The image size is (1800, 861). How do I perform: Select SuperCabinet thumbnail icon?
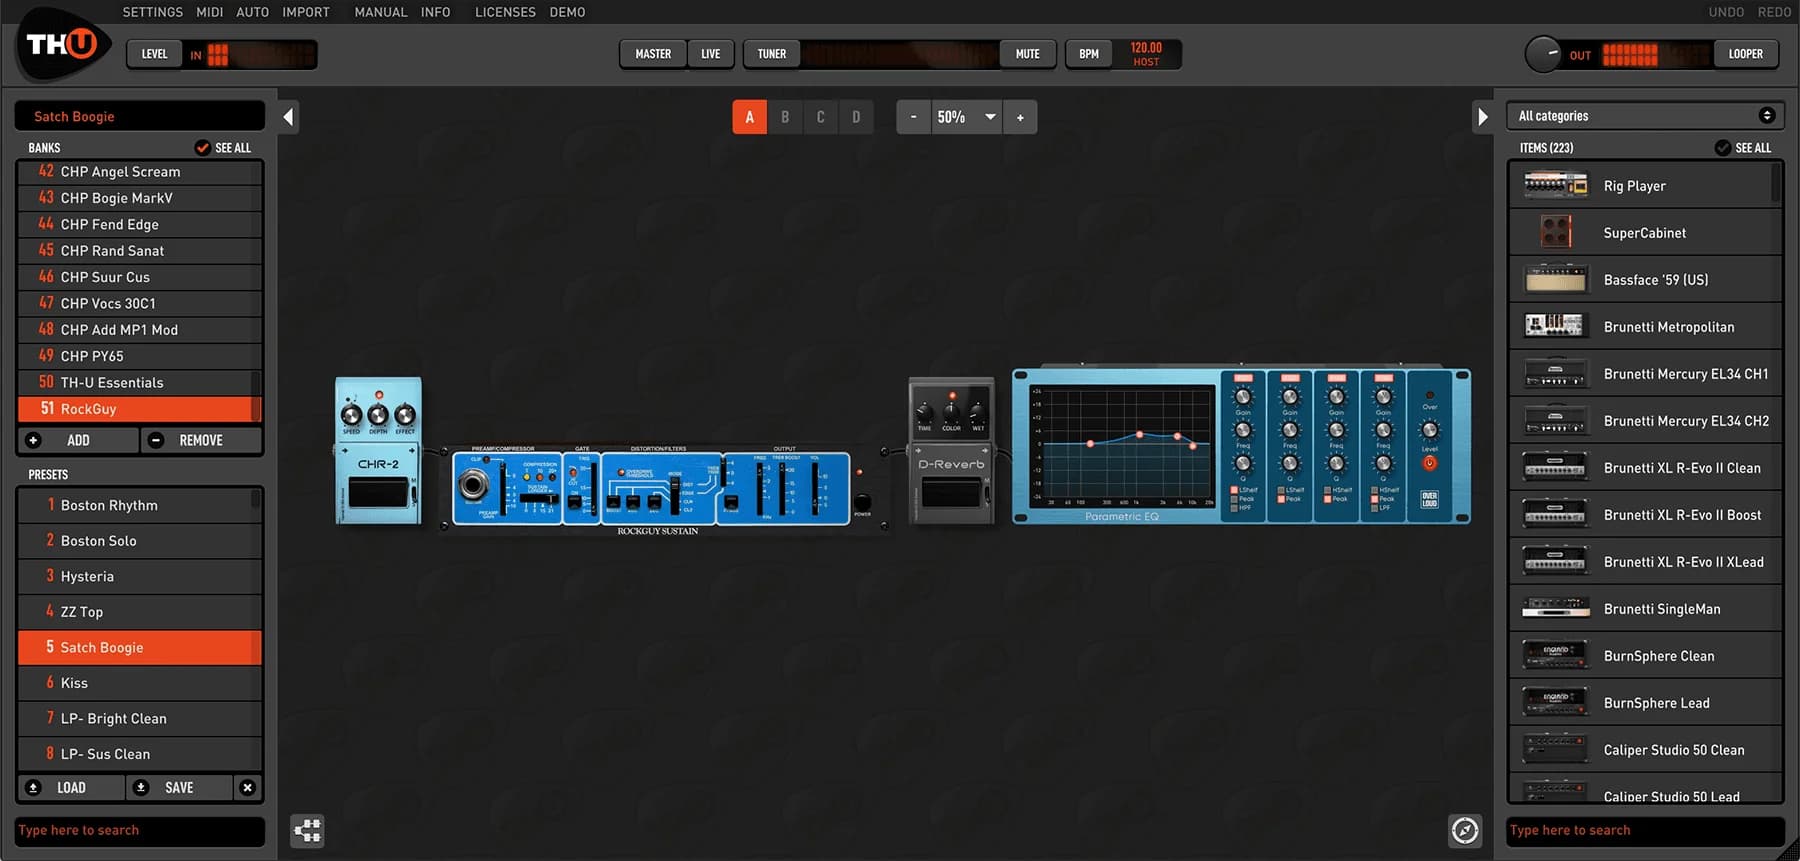point(1555,232)
